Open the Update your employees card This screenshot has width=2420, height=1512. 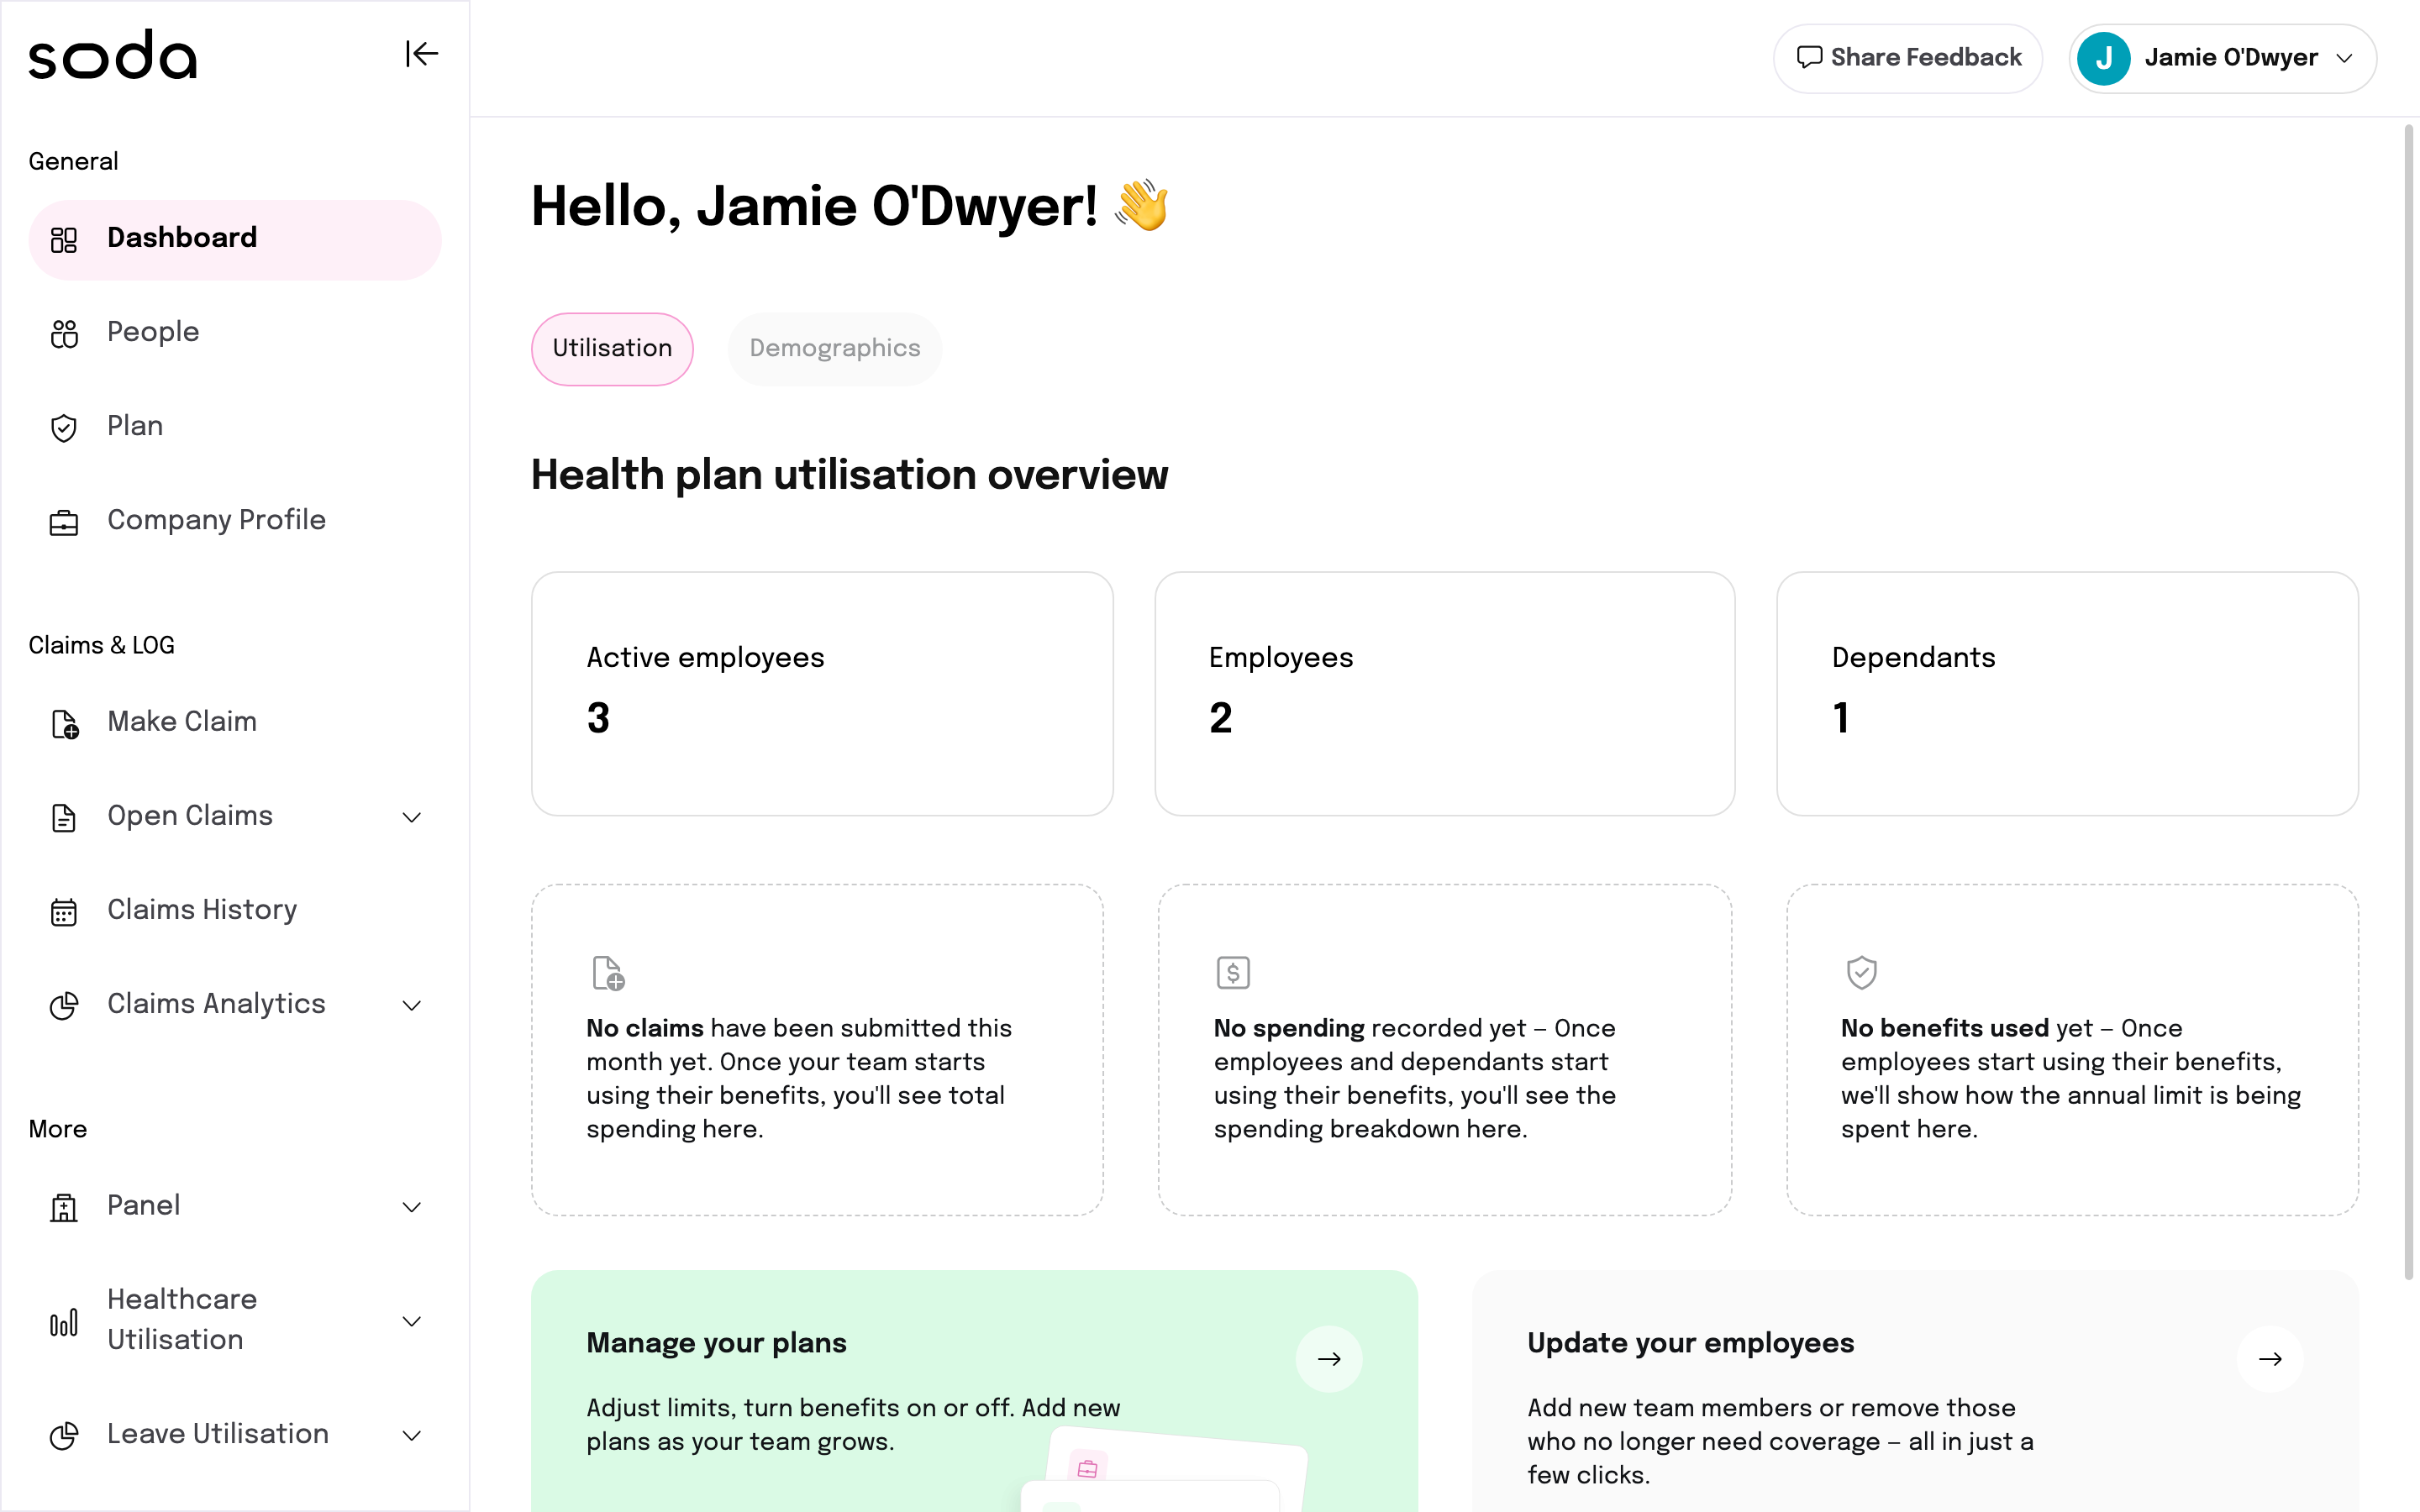[1915, 1390]
